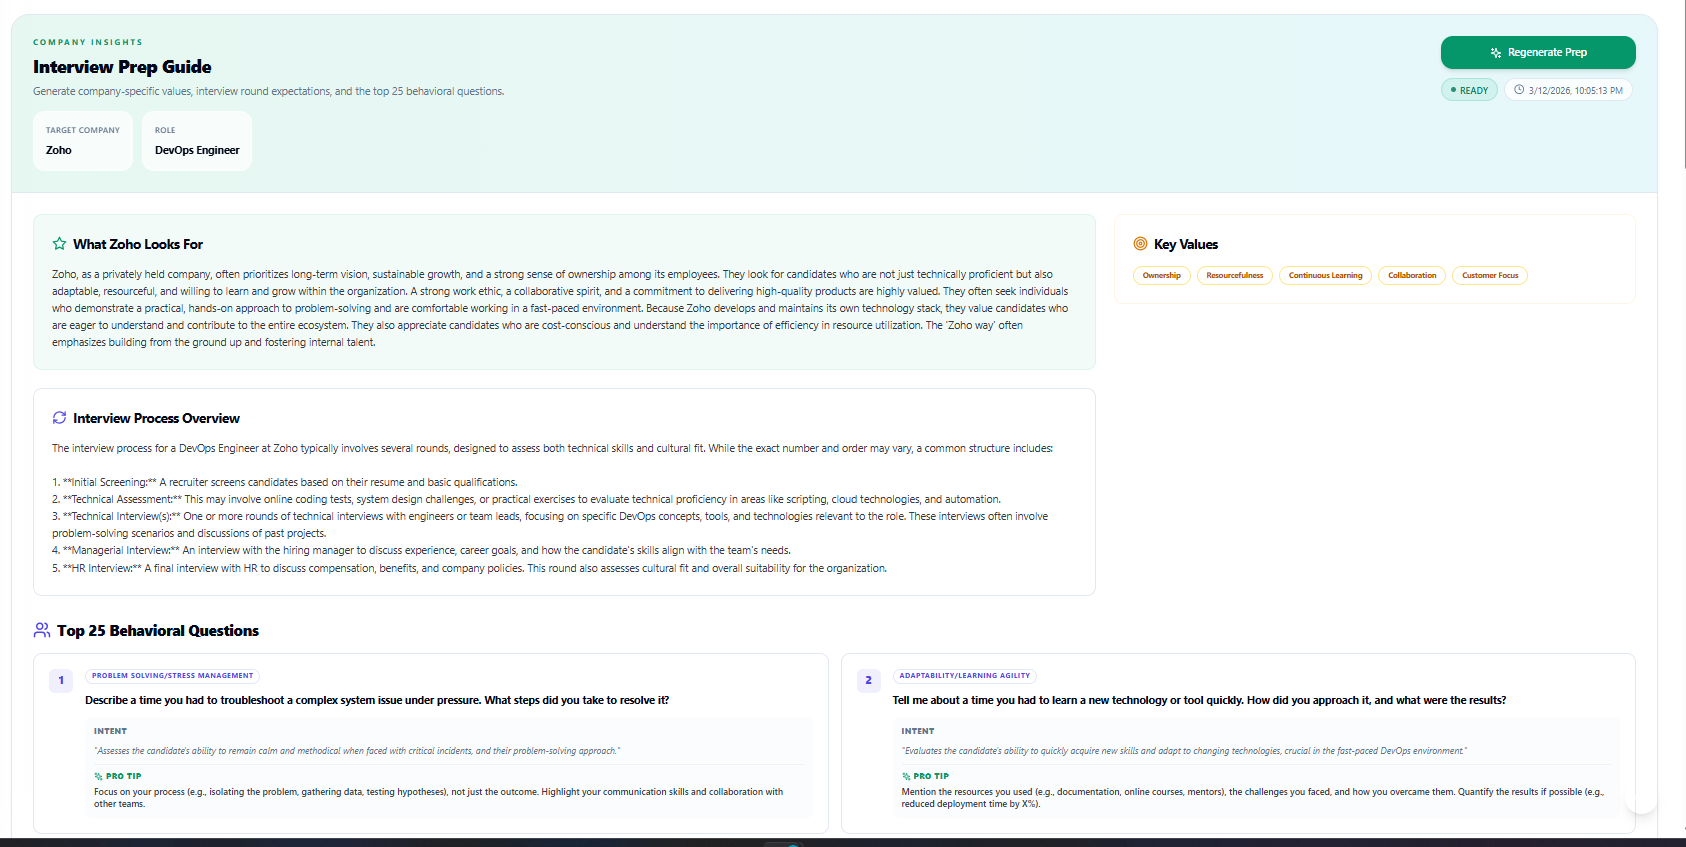Click the clock icon beside the timestamp
Screen dimensions: 1686x847
pos(1519,90)
